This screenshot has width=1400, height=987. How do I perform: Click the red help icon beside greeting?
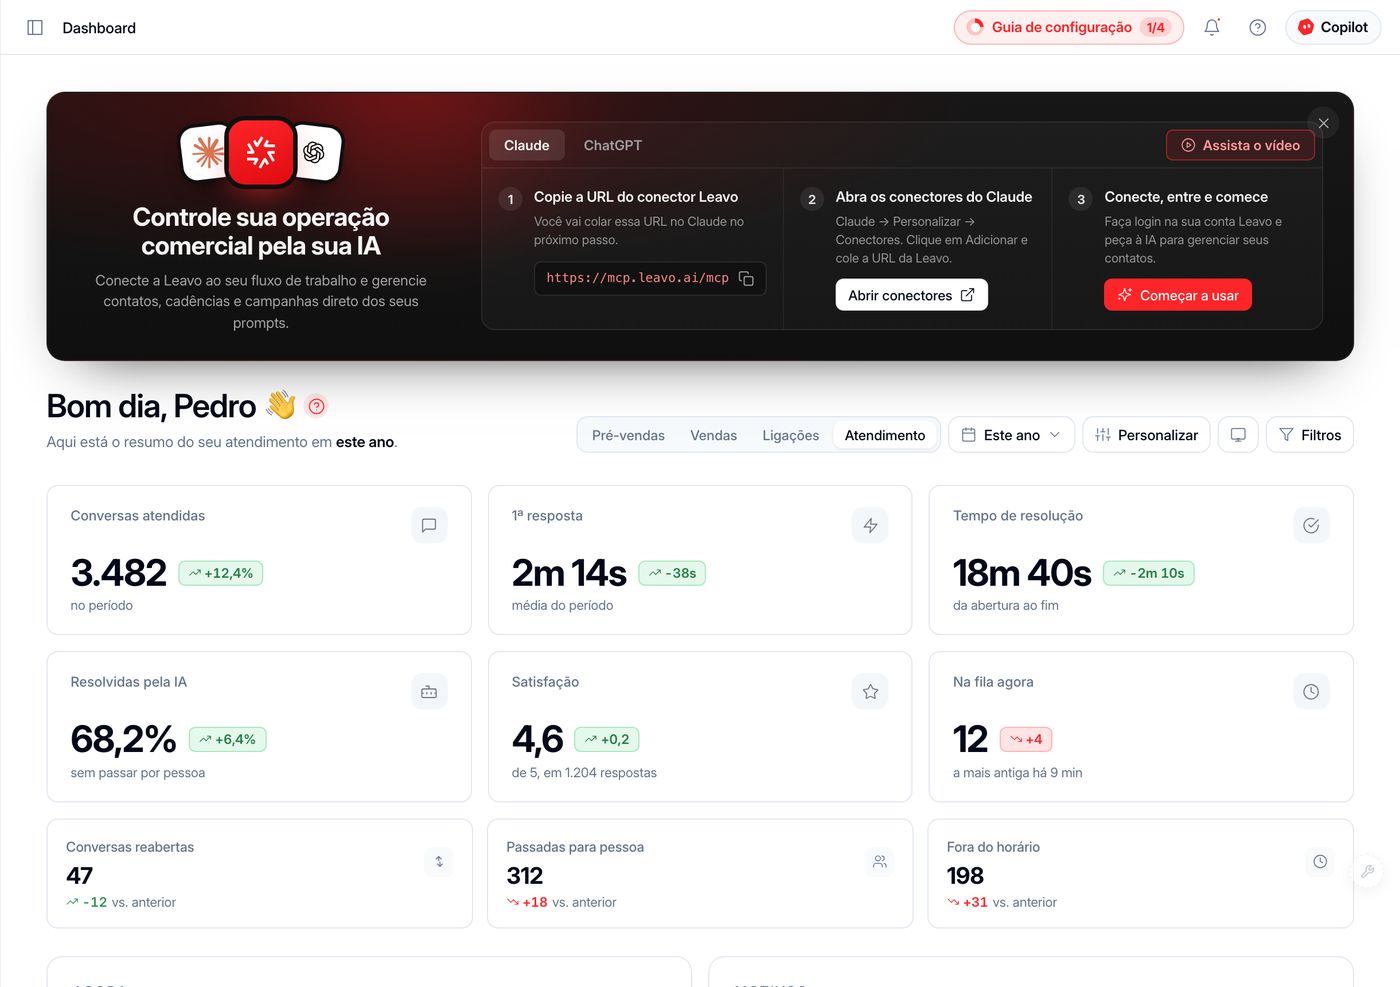[317, 406]
